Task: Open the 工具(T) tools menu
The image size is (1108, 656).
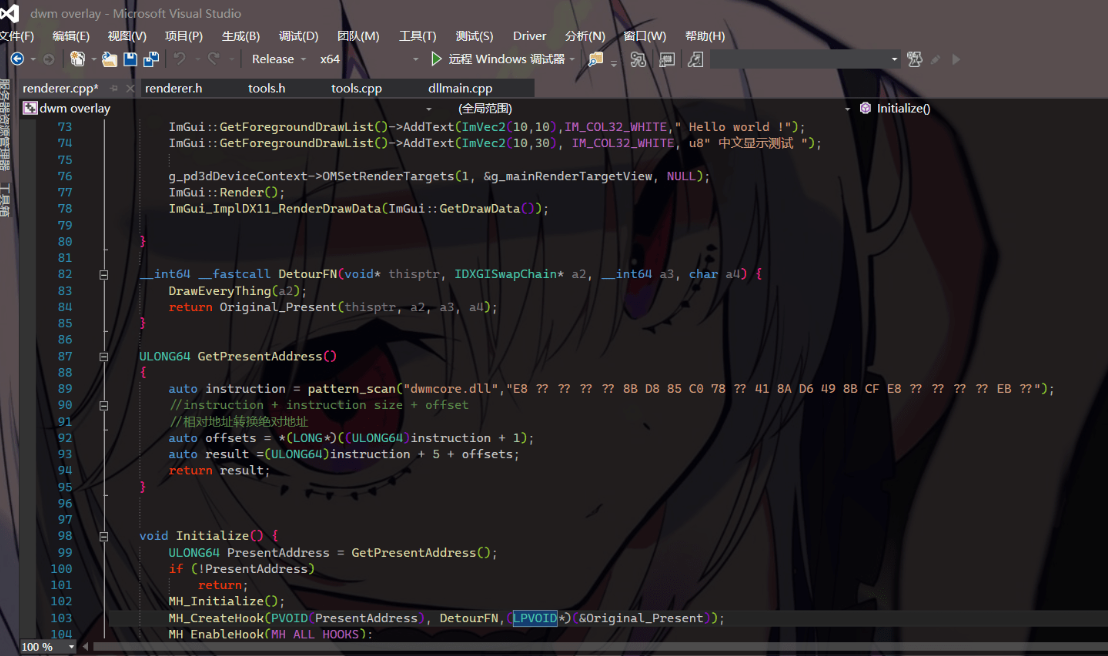Action: click(417, 36)
